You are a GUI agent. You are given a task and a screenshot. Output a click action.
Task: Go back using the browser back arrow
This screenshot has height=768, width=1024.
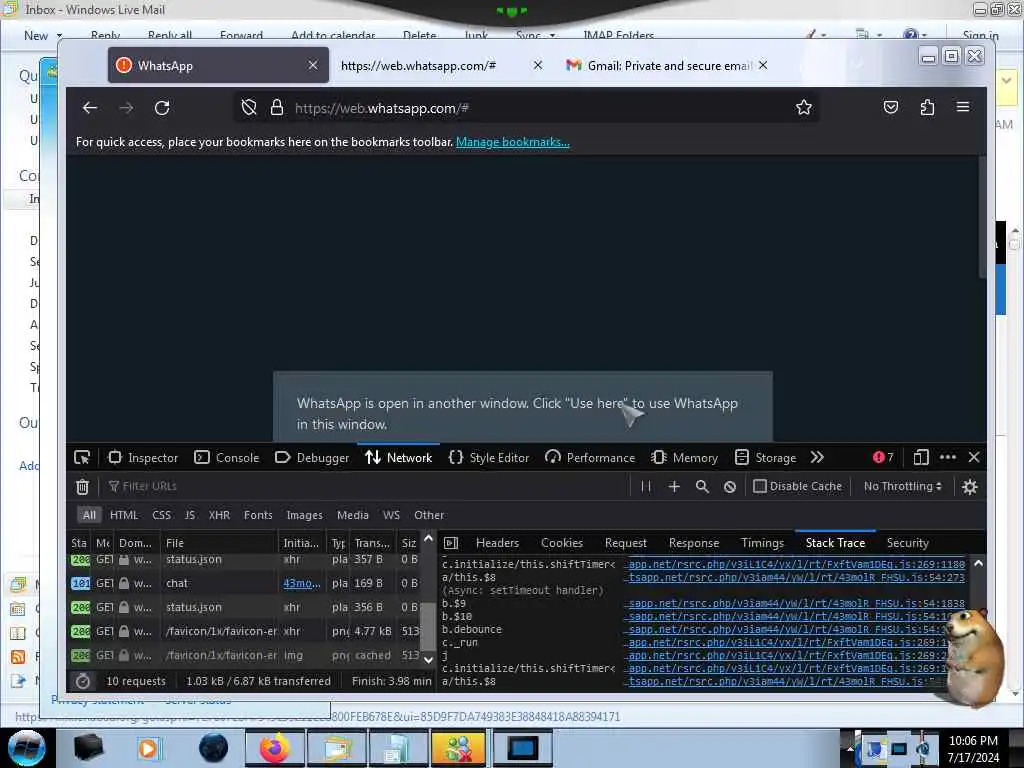pyautogui.click(x=89, y=108)
